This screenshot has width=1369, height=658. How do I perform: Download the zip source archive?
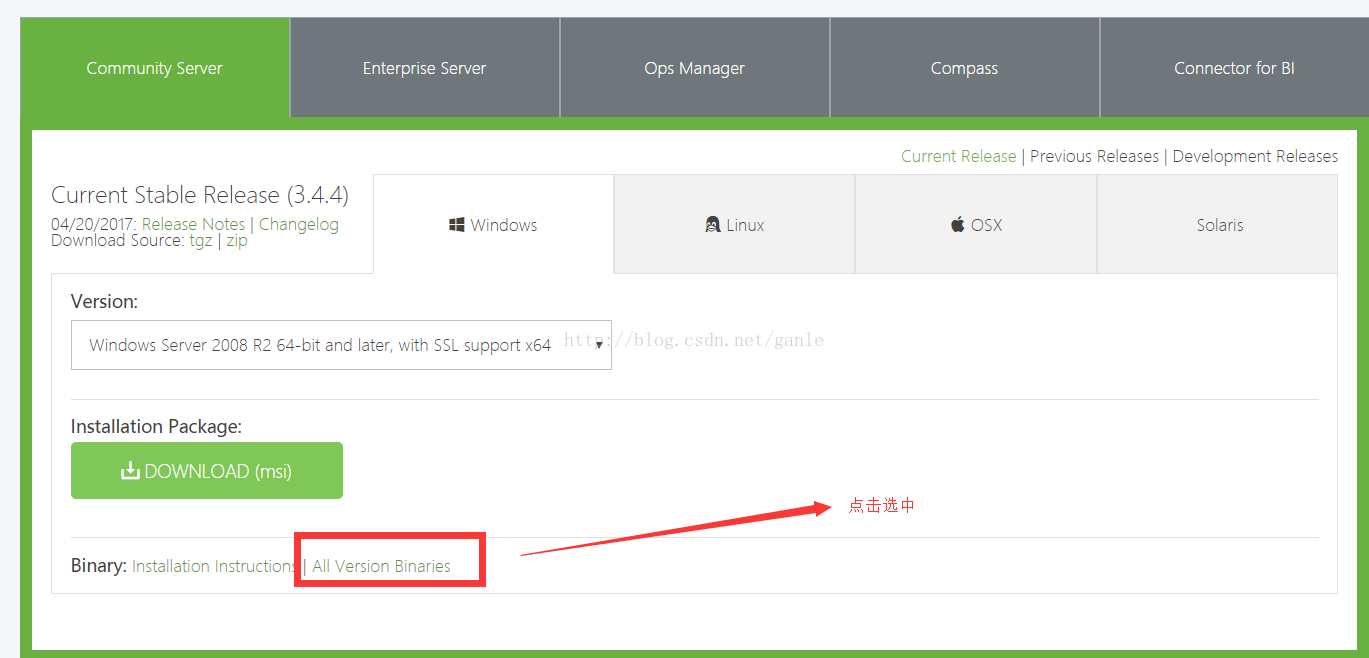pyautogui.click(x=237, y=241)
